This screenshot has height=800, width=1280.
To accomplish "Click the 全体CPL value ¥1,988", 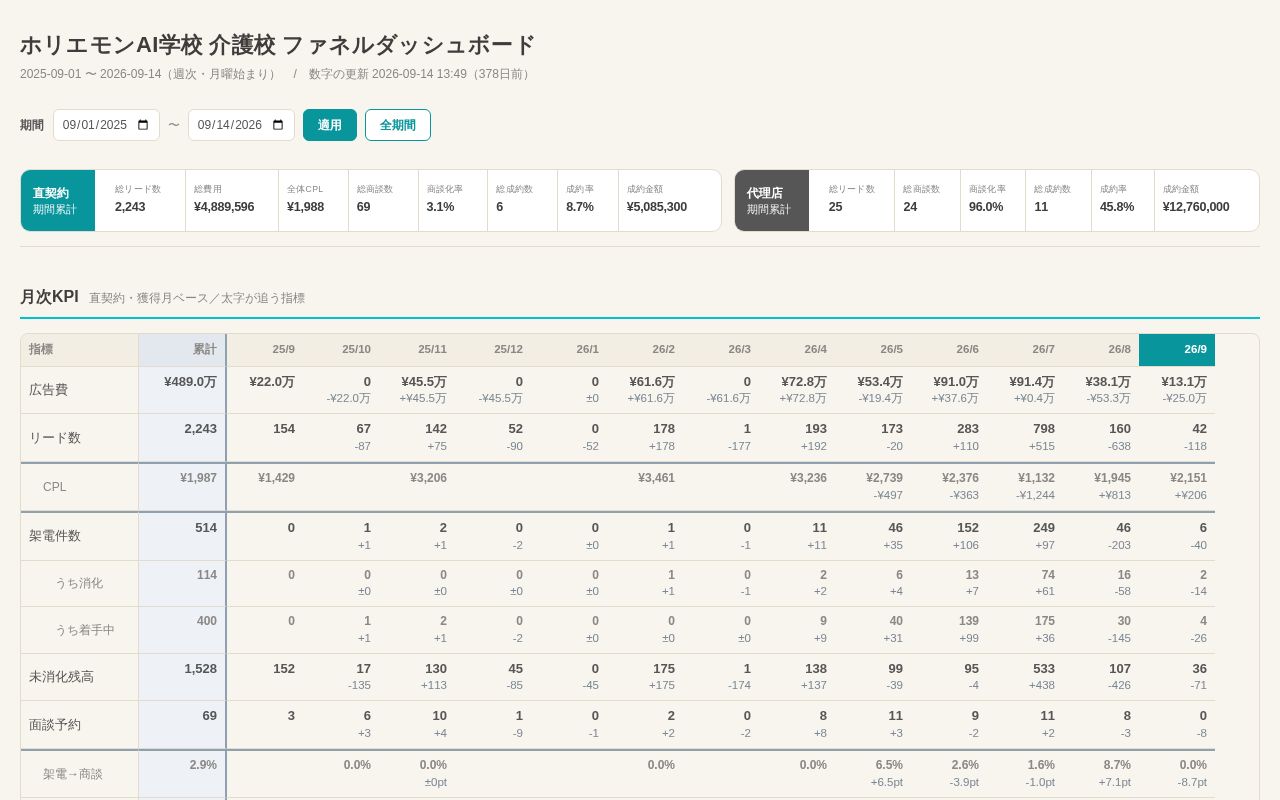I will (x=305, y=207).
